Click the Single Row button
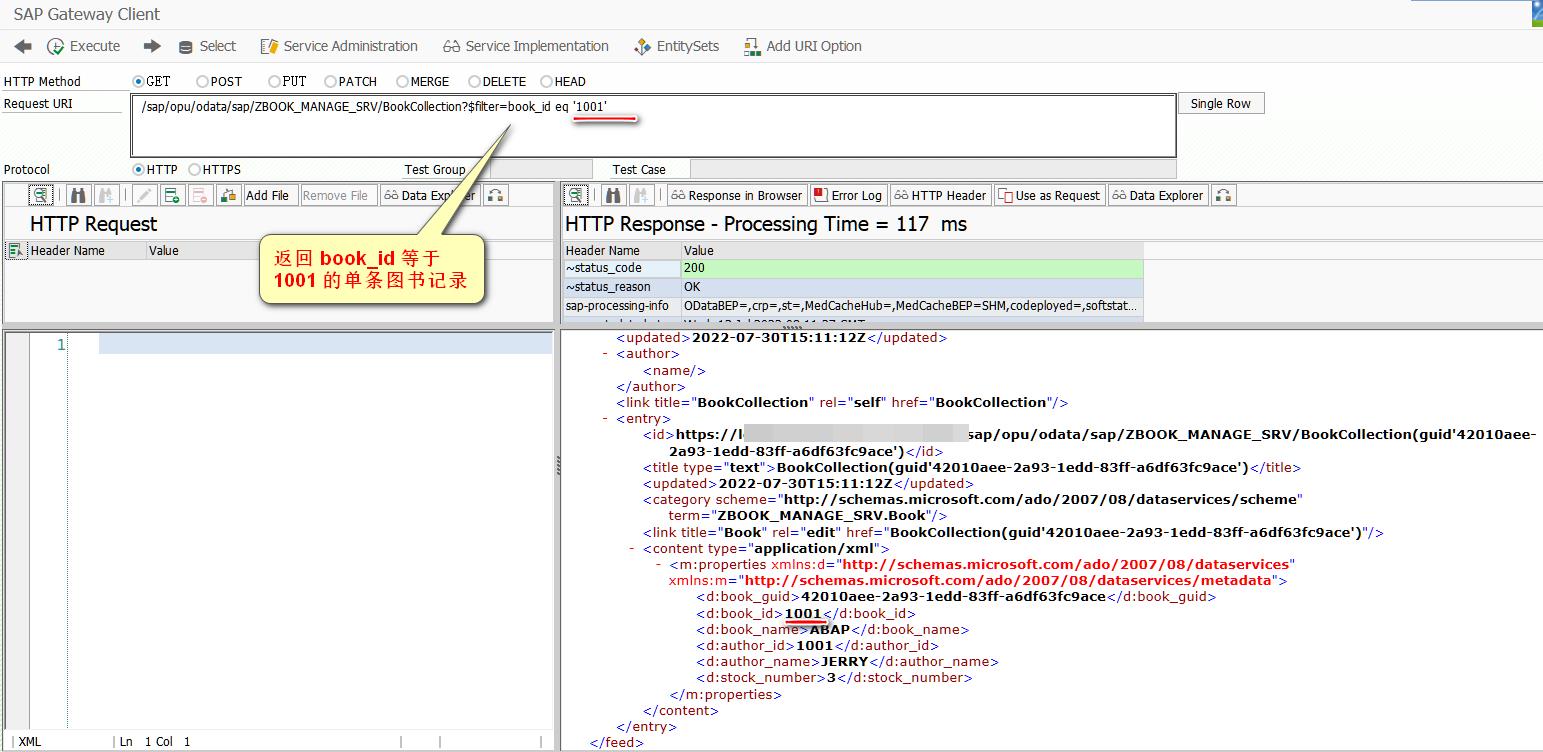This screenshot has height=752, width=1543. (x=1221, y=104)
